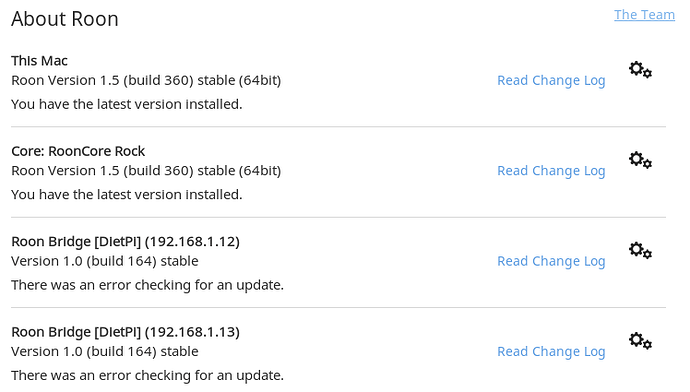This screenshot has width=690, height=392.
Task: Select the This Mac heading
Action: pos(39,61)
